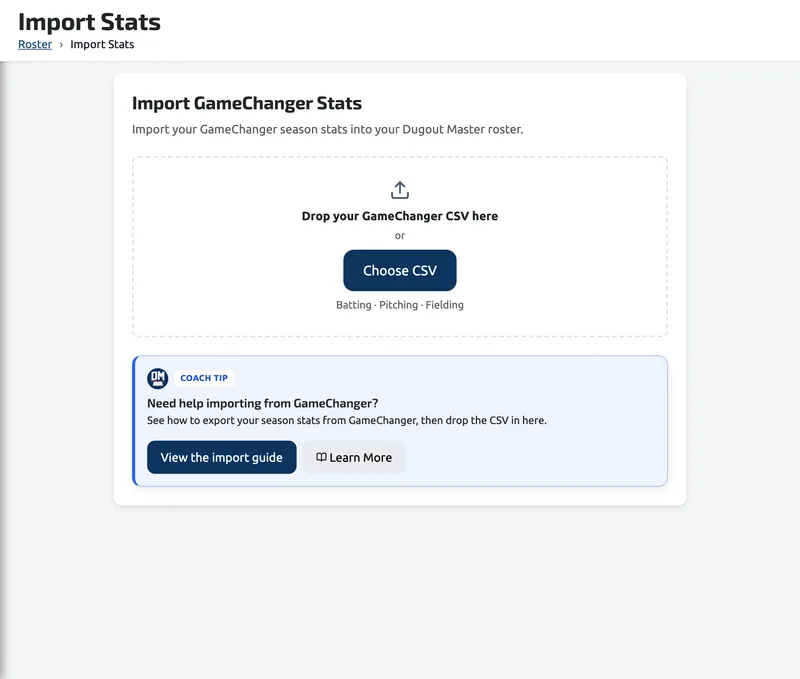Click the "See how to export" tip description
This screenshot has height=679, width=800.
(x=347, y=420)
